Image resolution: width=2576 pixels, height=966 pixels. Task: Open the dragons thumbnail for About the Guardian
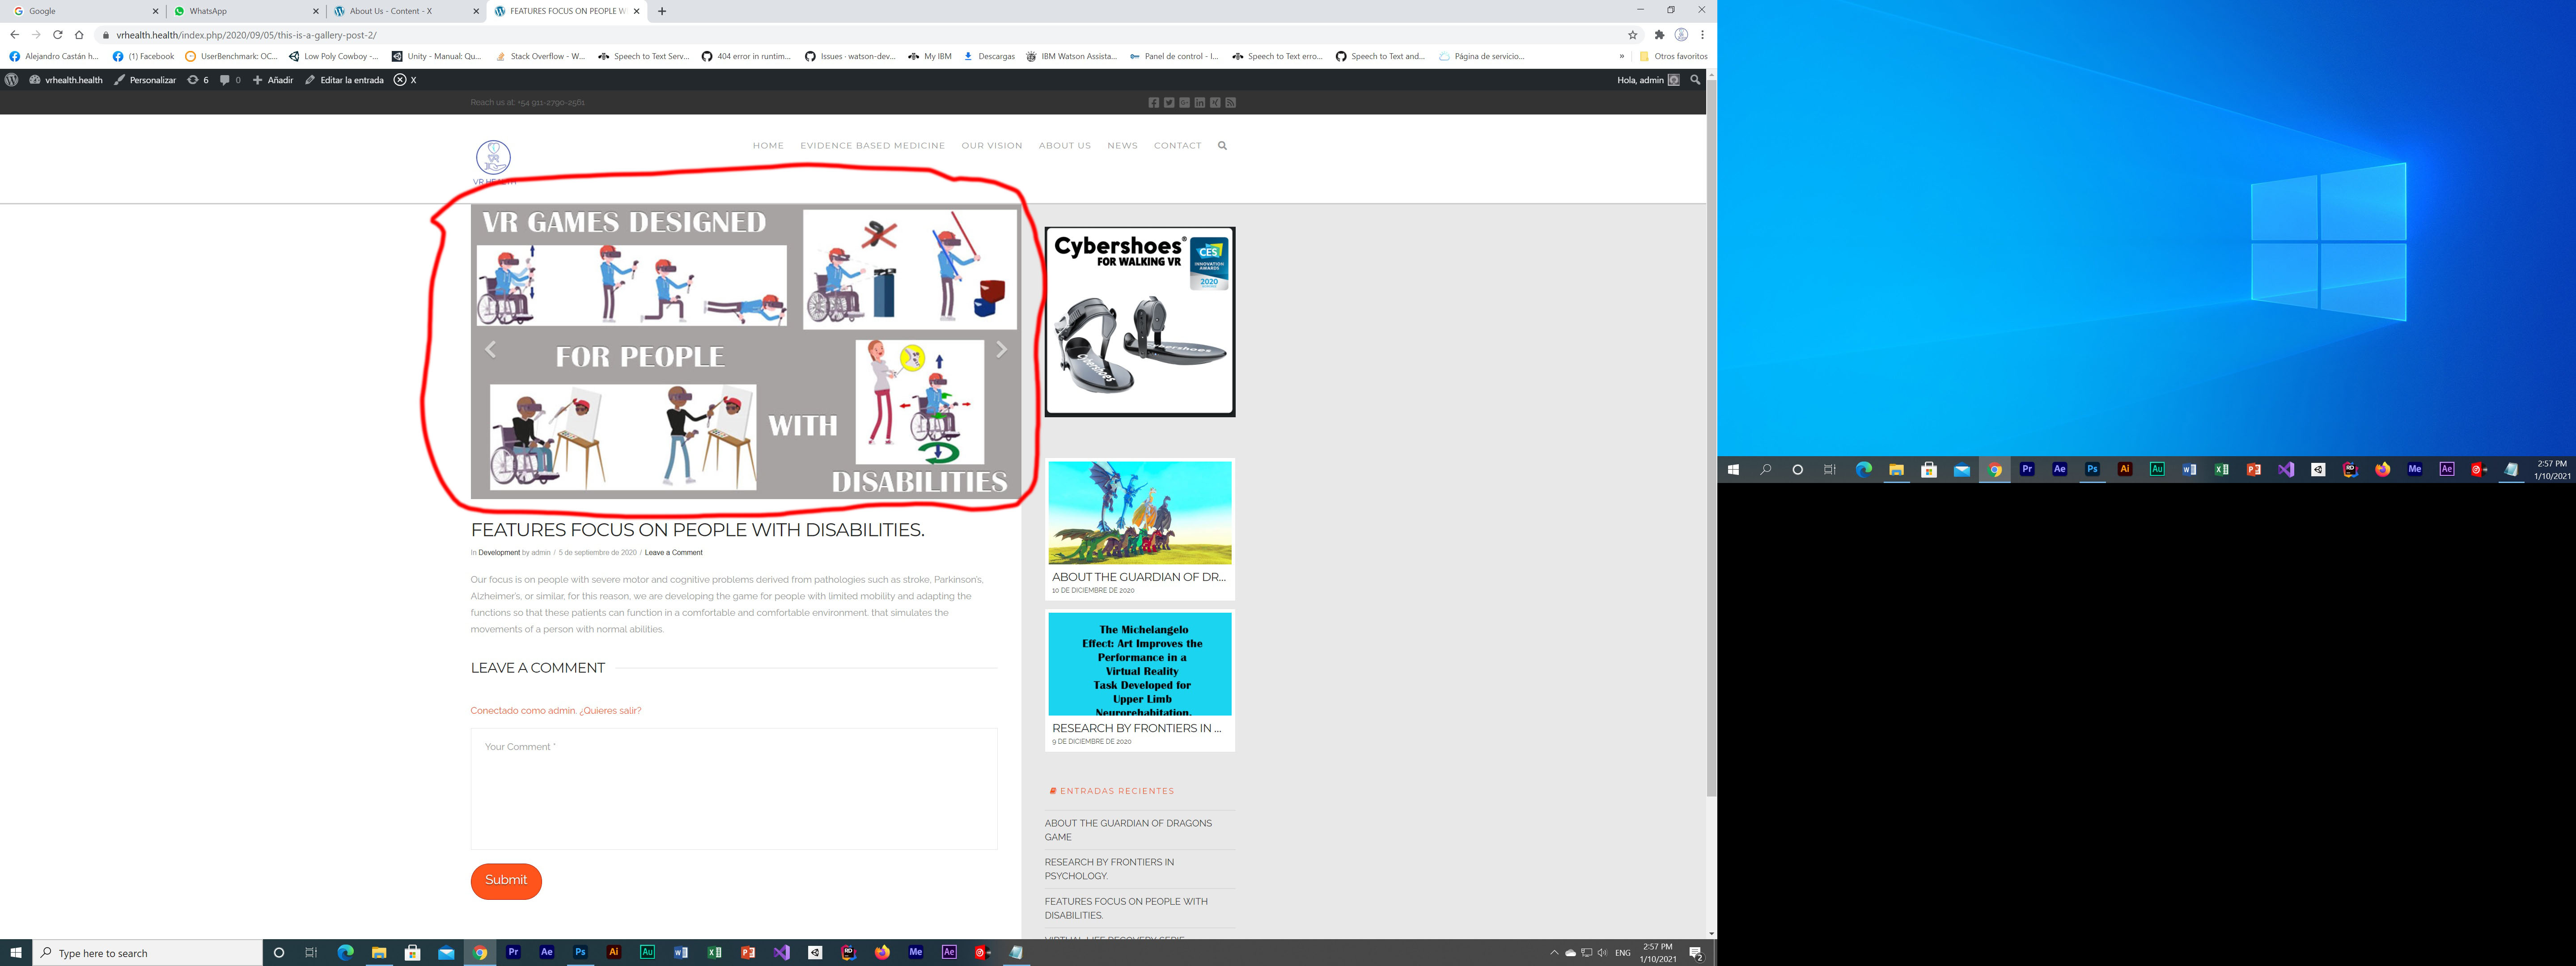point(1140,513)
